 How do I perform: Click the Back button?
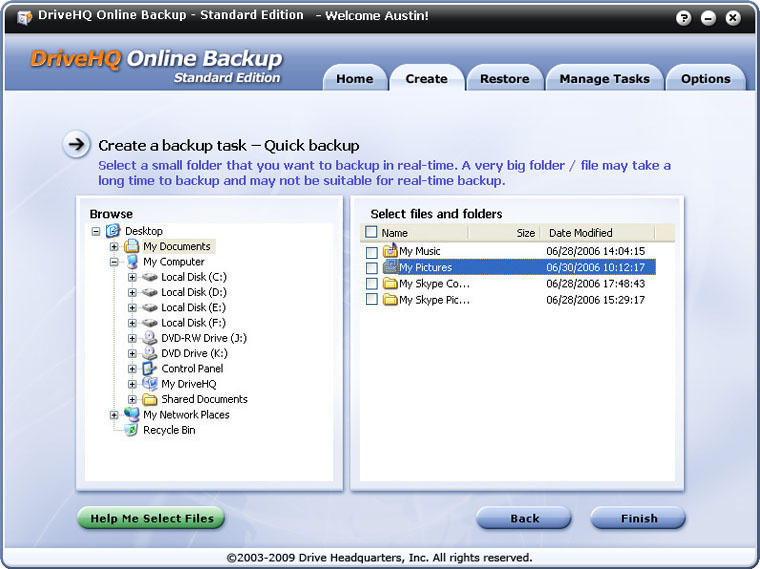coord(524,518)
